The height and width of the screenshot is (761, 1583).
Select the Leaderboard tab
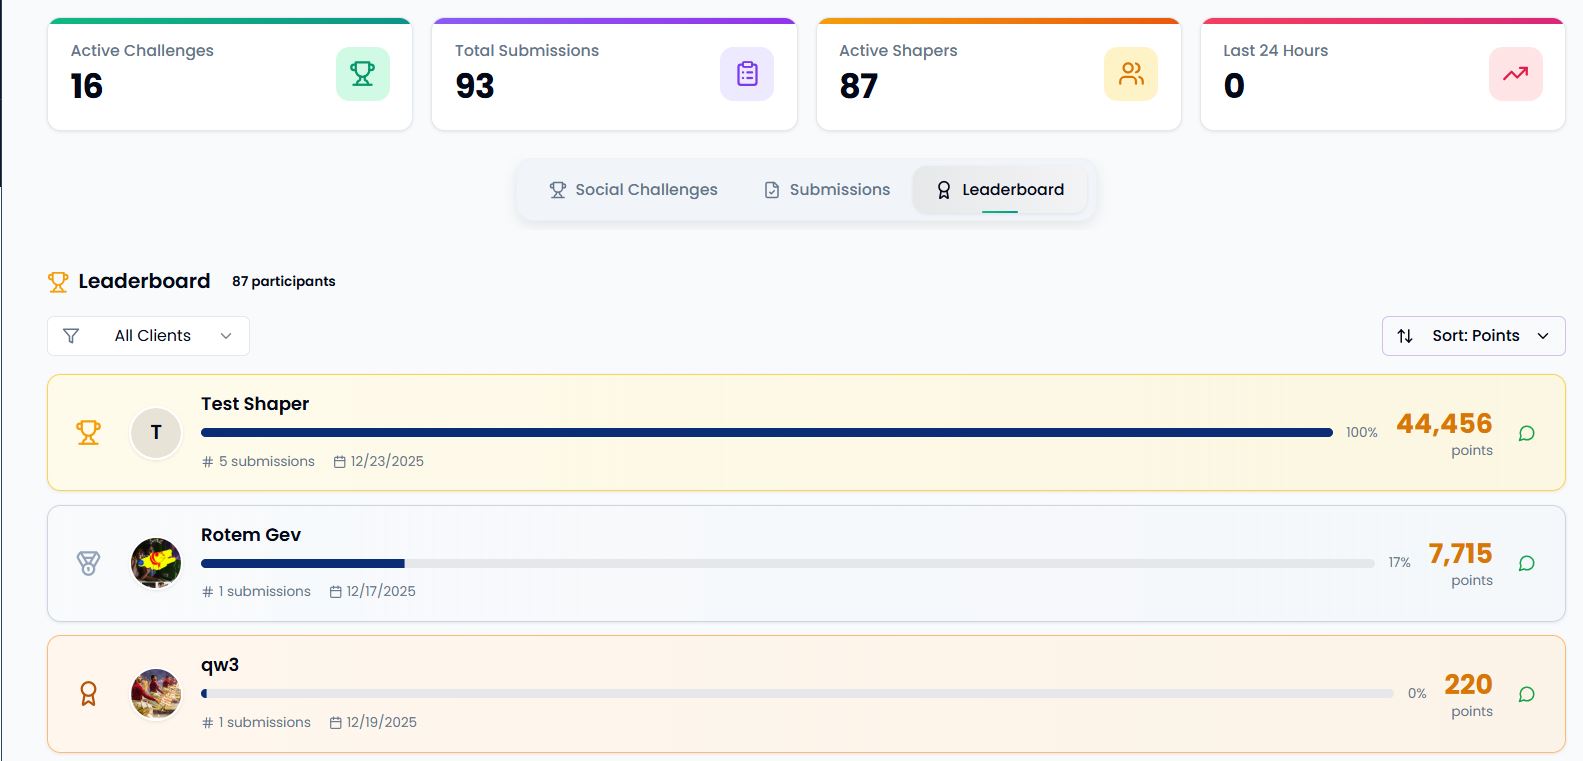pos(1000,190)
